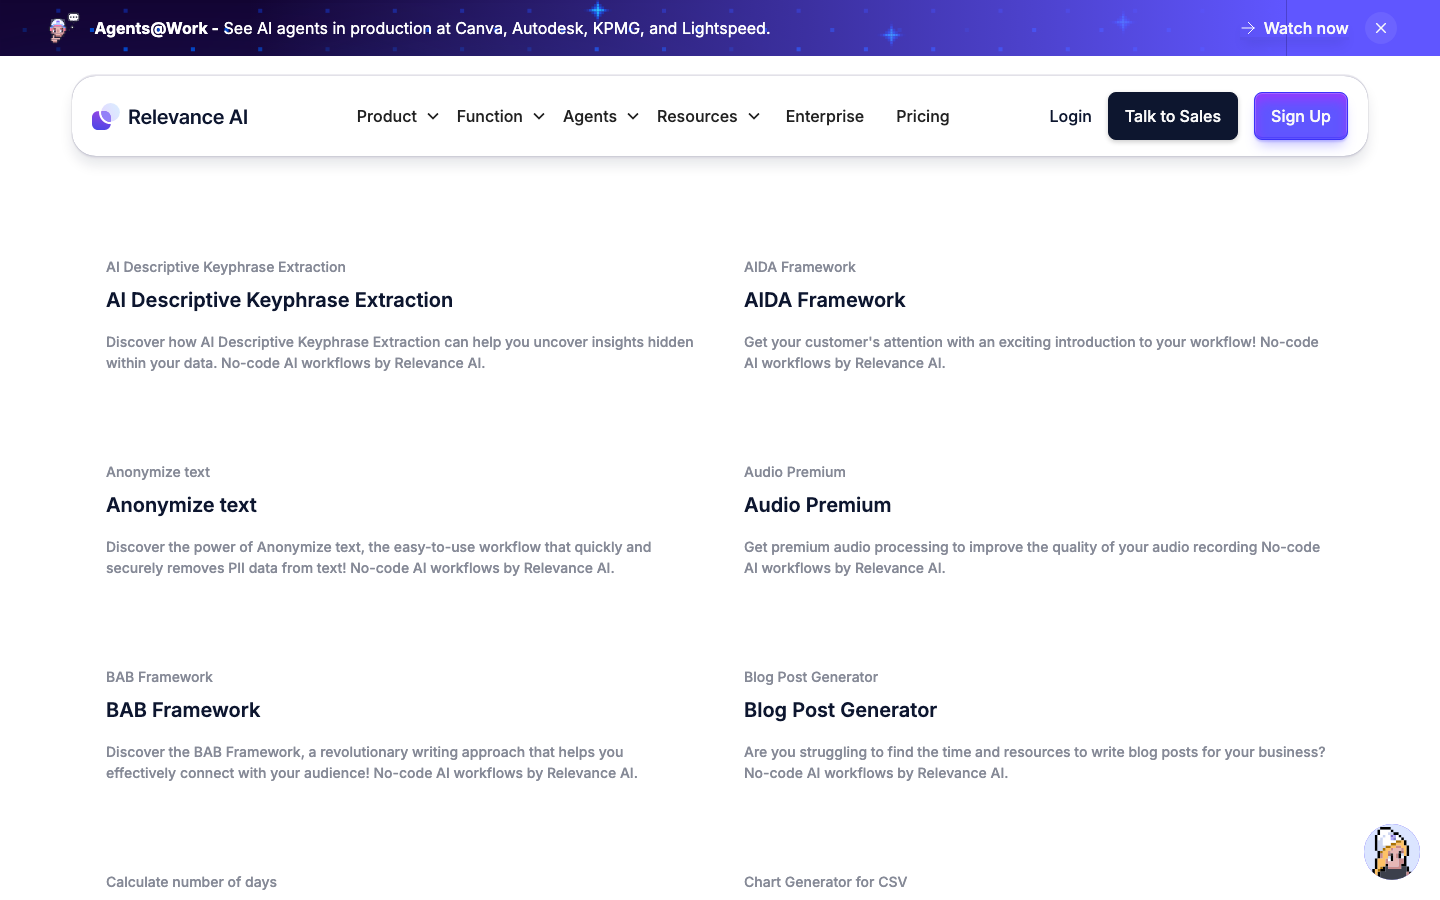Open the Agents dropdown chevron
Screen dimensions: 1440x900
coord(633,116)
